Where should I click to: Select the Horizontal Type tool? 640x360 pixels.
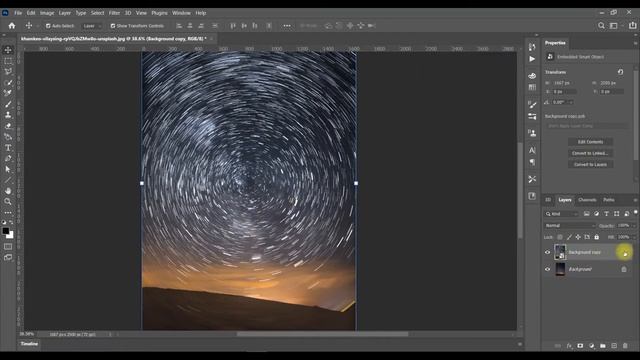8,148
